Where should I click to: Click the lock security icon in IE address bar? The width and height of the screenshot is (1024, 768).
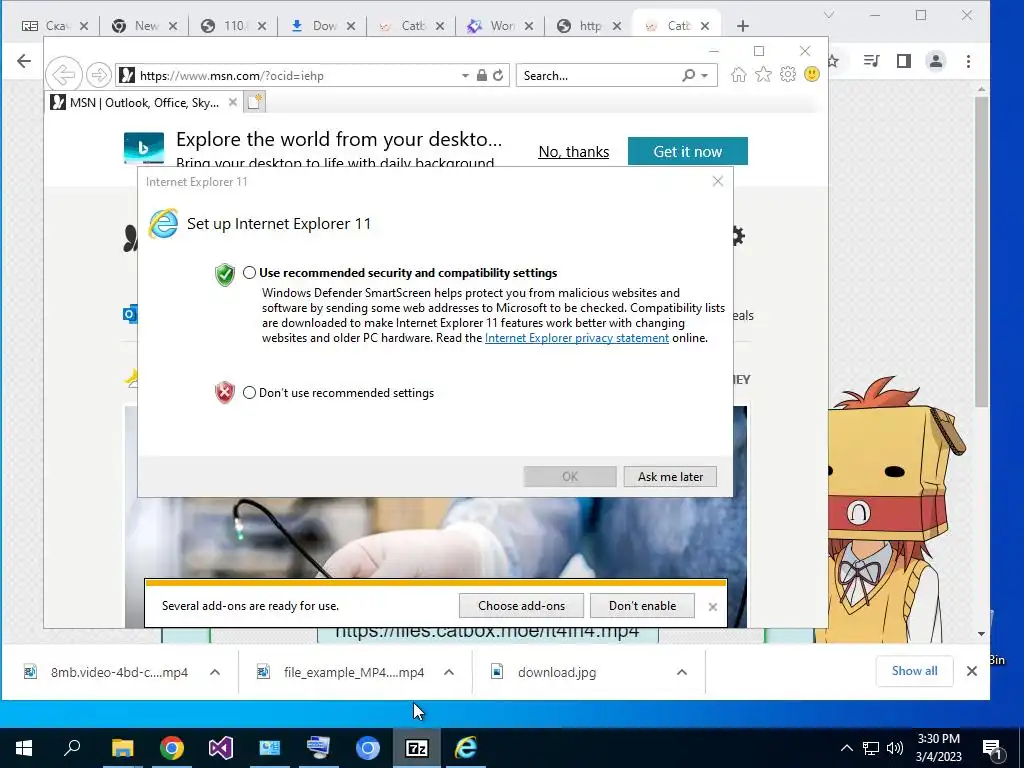click(x=481, y=75)
